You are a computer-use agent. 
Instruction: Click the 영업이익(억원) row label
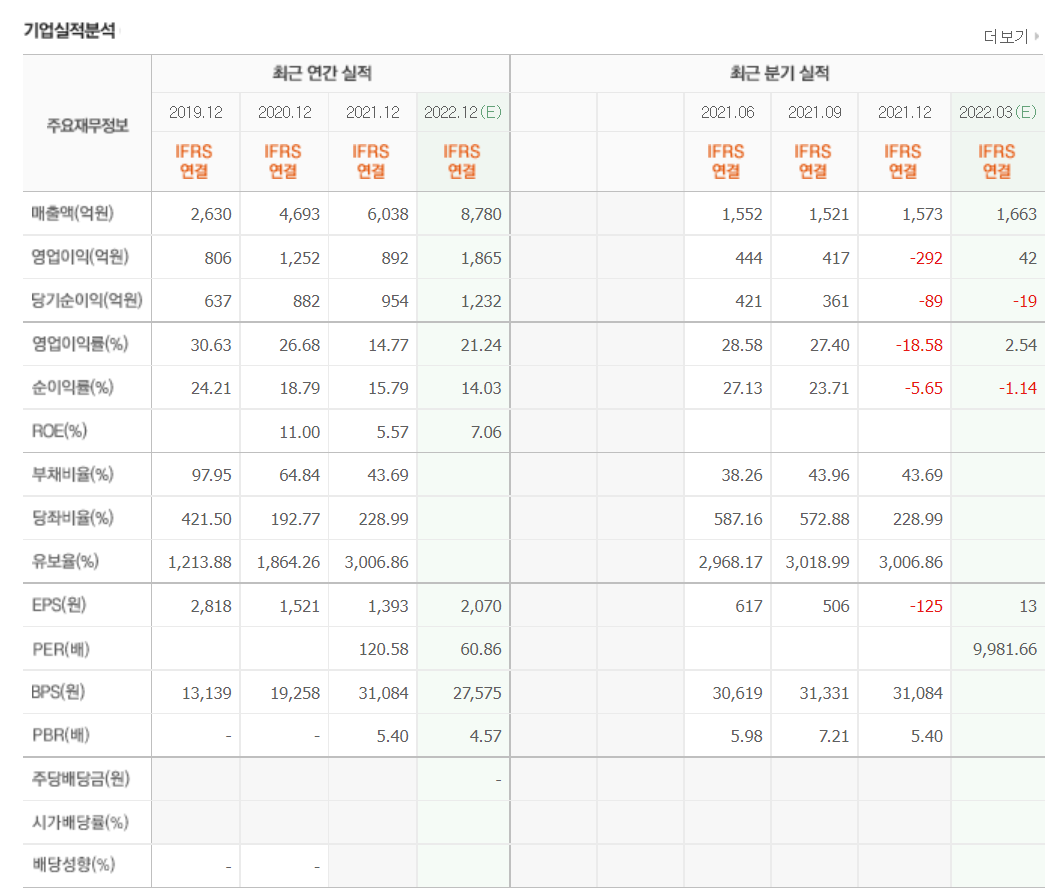tap(80, 257)
